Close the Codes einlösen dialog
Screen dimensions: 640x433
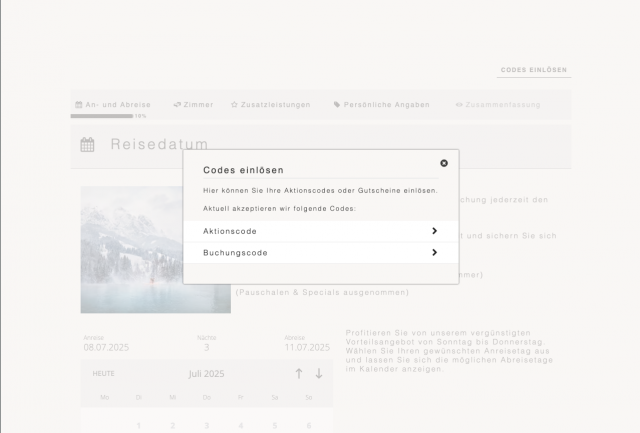coord(444,163)
